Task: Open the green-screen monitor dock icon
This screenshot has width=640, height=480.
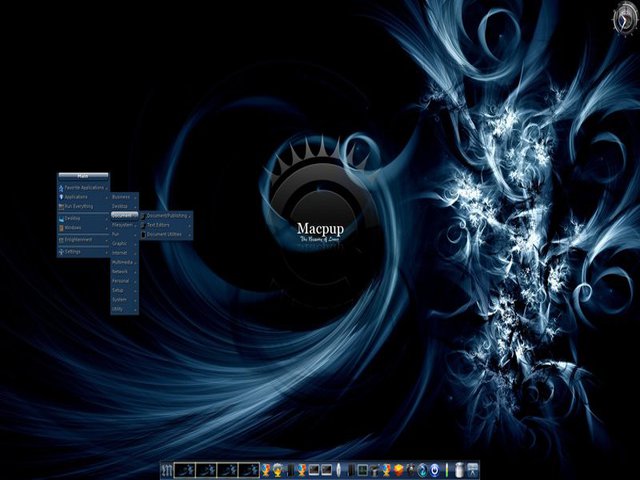Action: tap(362, 470)
